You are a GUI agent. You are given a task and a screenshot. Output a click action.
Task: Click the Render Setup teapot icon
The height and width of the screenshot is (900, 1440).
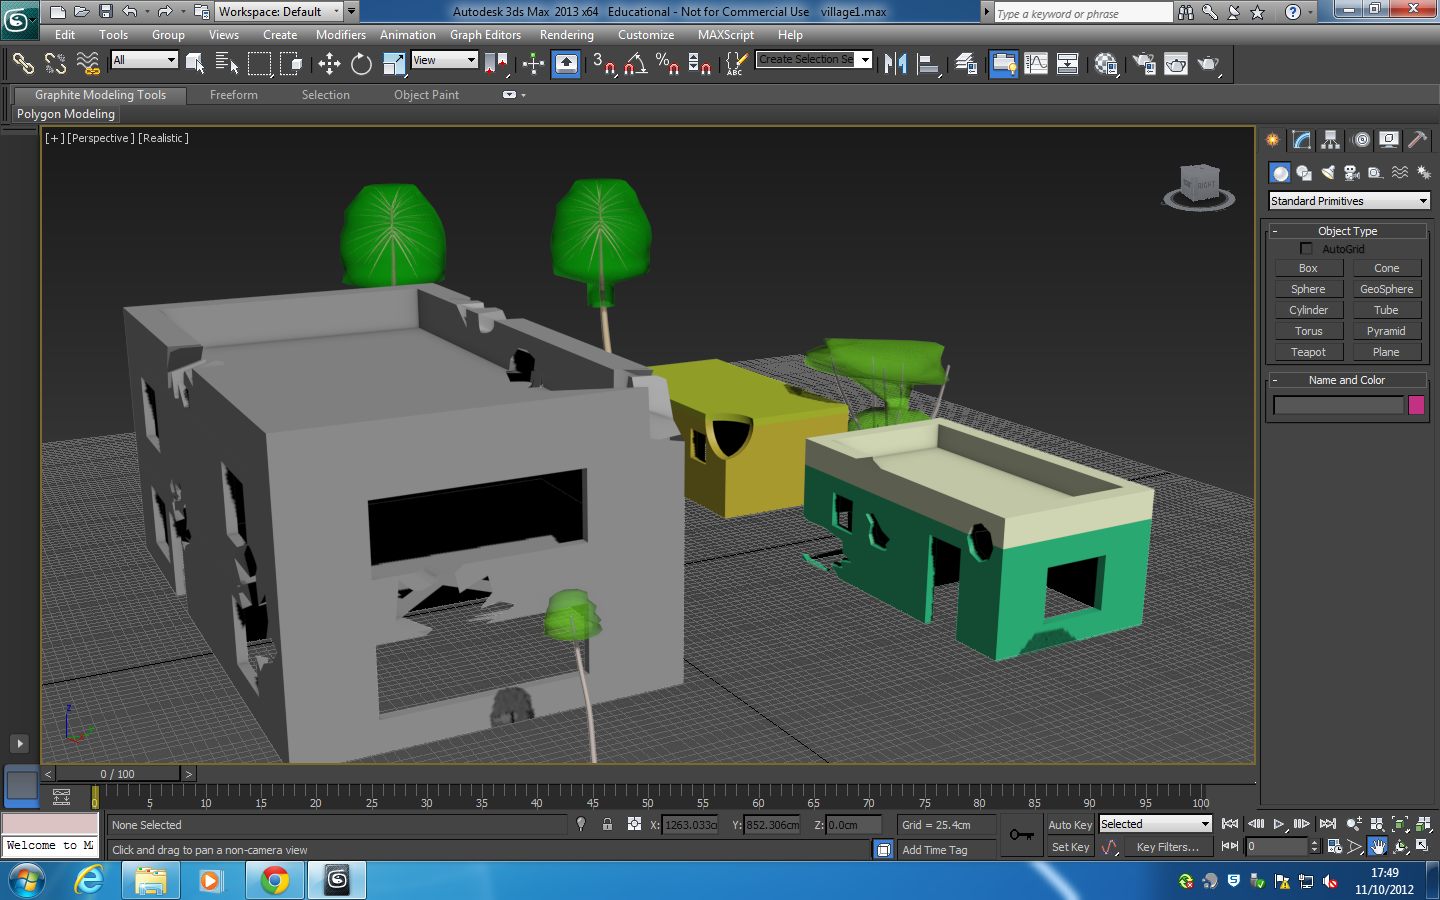pyautogui.click(x=1143, y=65)
